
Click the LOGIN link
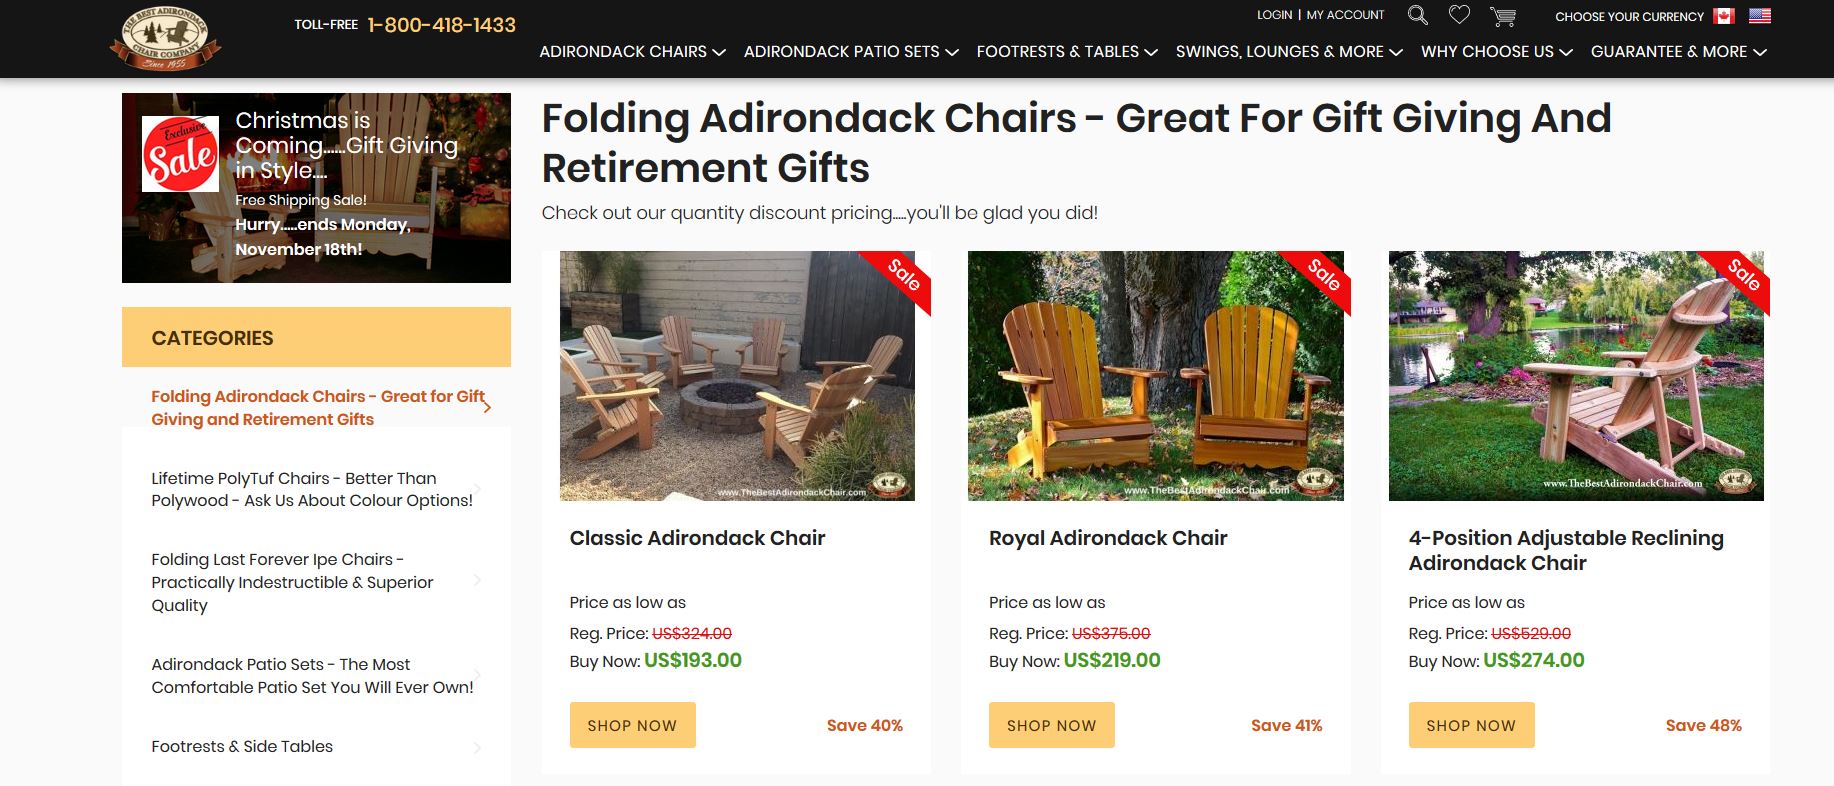(x=1273, y=14)
